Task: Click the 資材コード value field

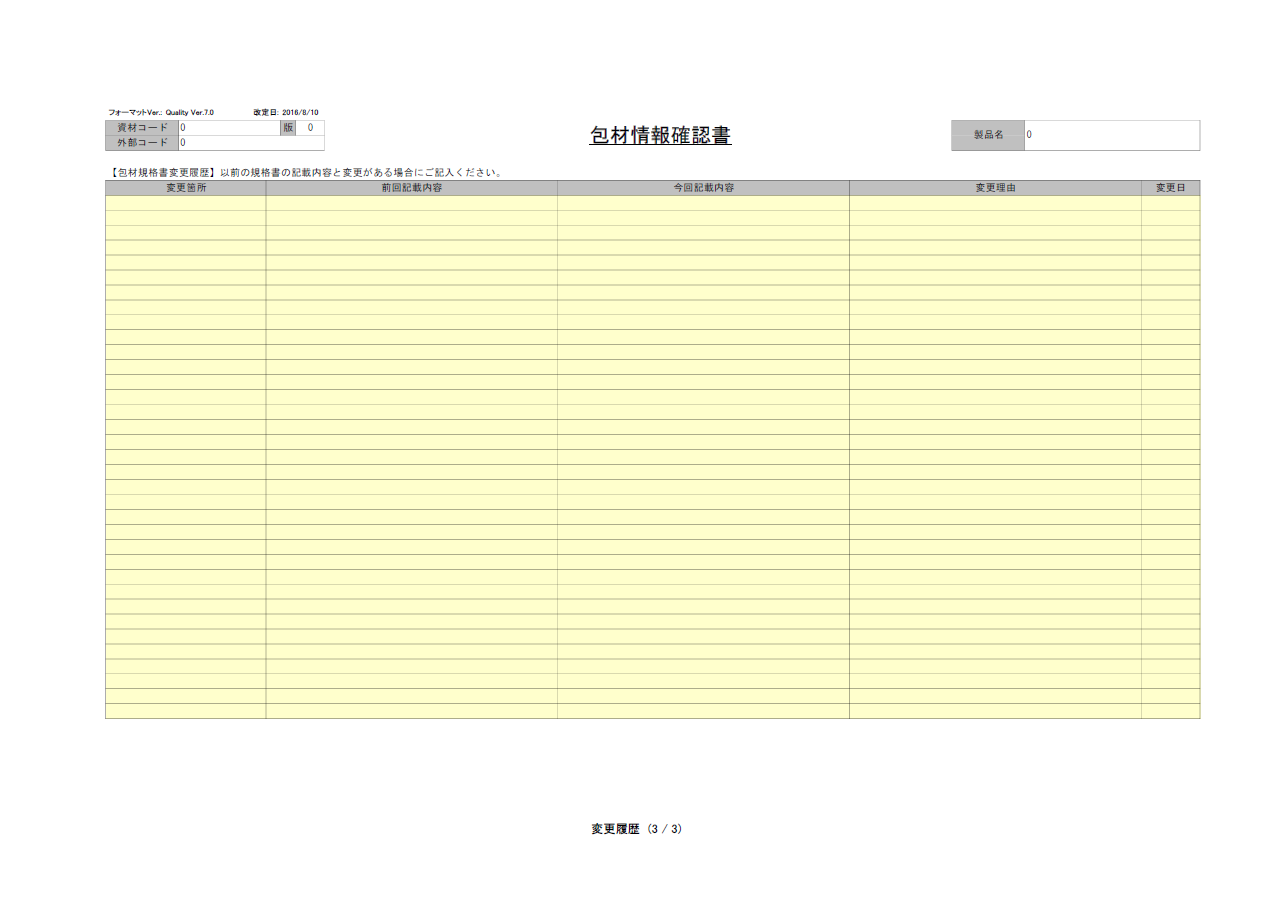Action: (229, 128)
